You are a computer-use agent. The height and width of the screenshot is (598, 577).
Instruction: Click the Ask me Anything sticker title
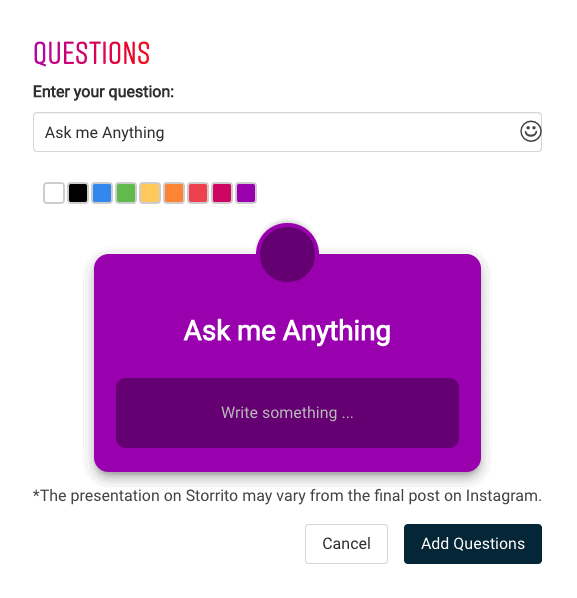287,331
